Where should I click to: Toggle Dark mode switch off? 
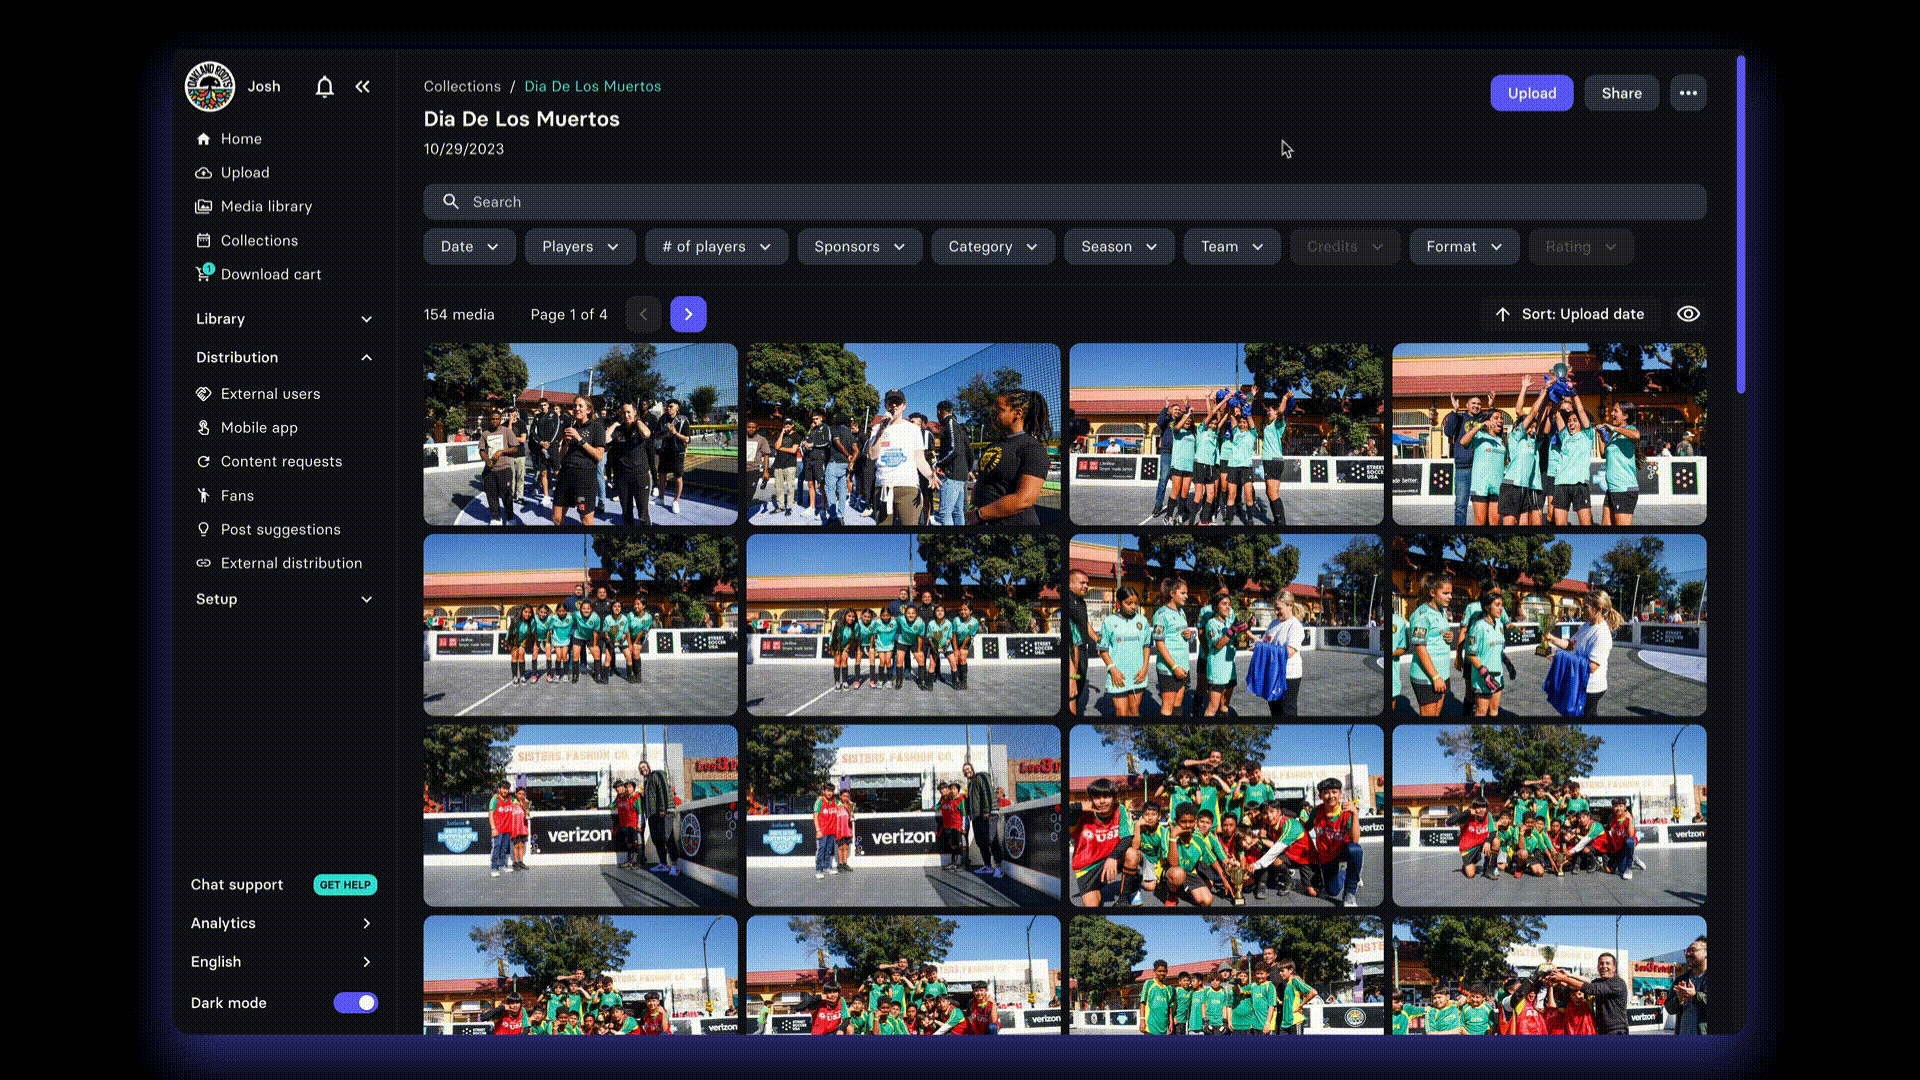point(355,1002)
